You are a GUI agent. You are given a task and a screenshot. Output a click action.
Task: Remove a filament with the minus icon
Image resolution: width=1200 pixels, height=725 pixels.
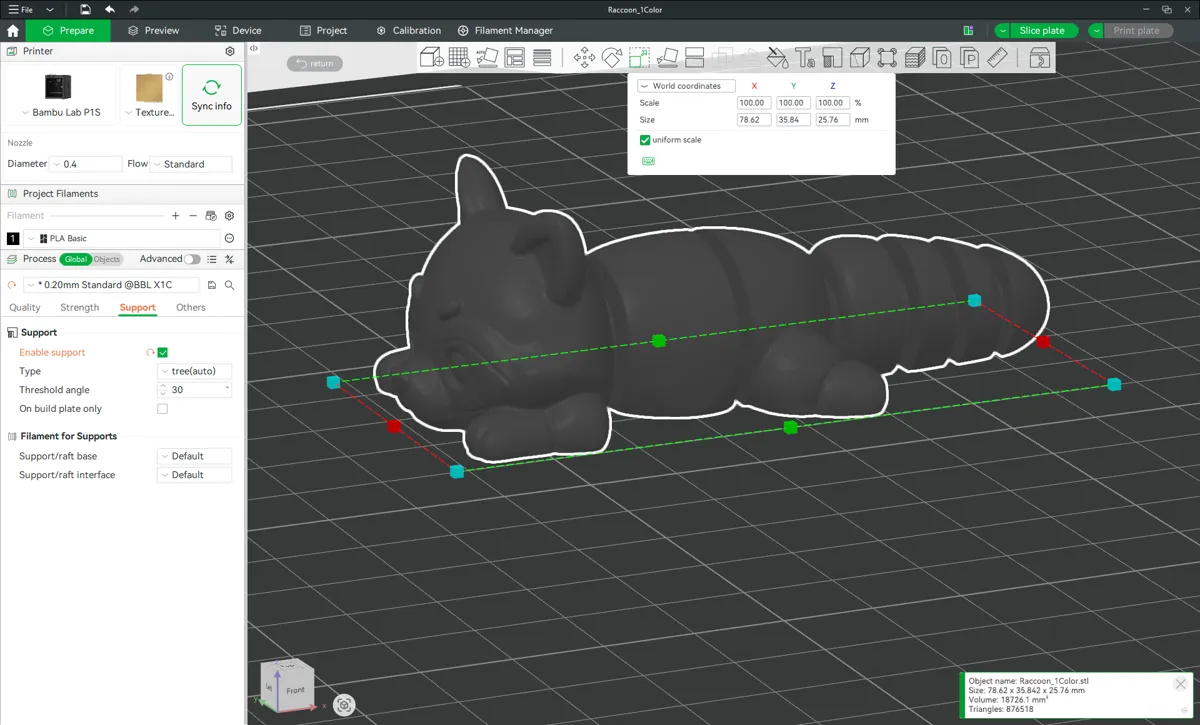pyautogui.click(x=193, y=215)
